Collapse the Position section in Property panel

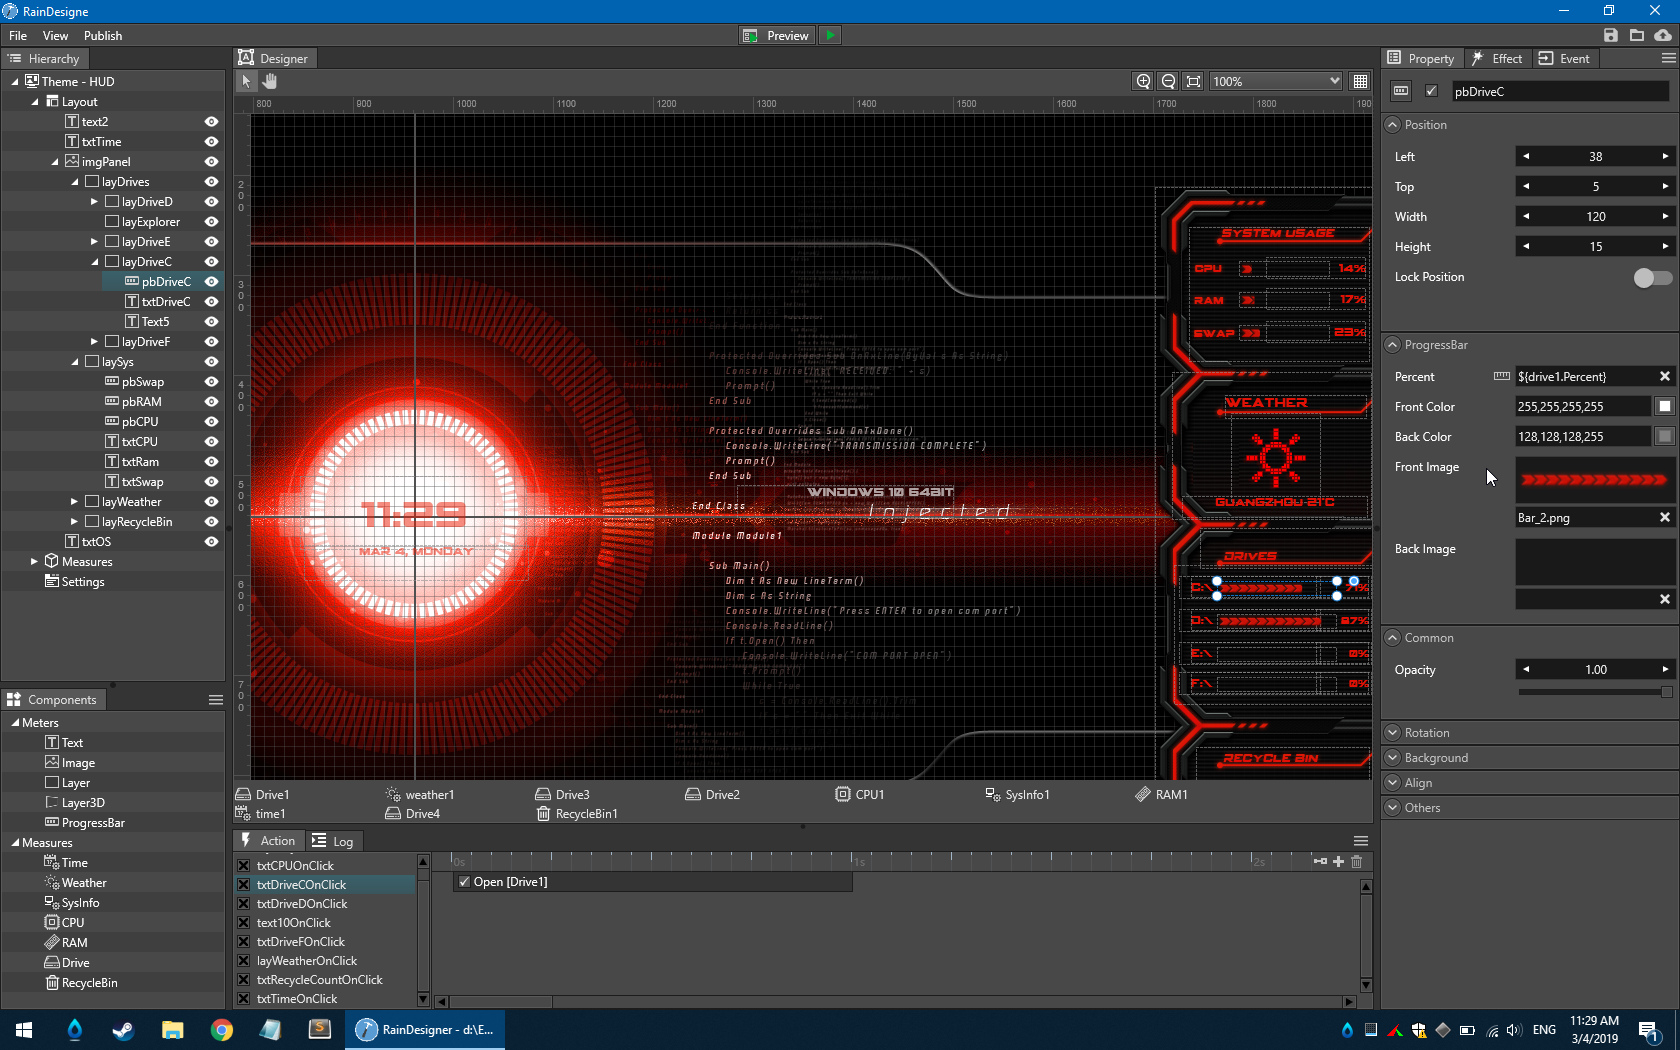pyautogui.click(x=1392, y=124)
